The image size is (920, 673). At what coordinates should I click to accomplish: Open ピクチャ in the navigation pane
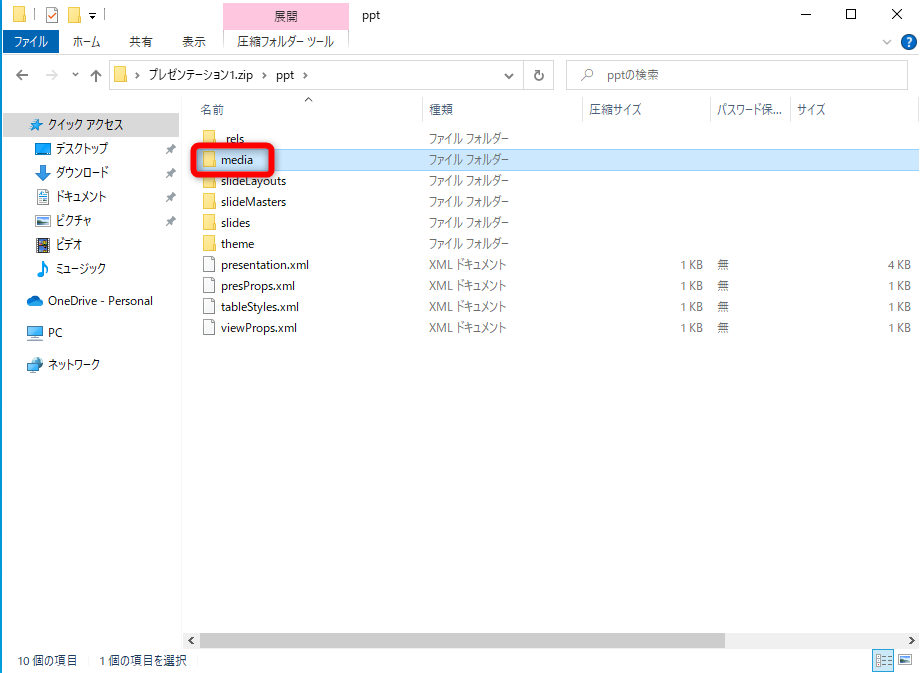click(x=73, y=221)
